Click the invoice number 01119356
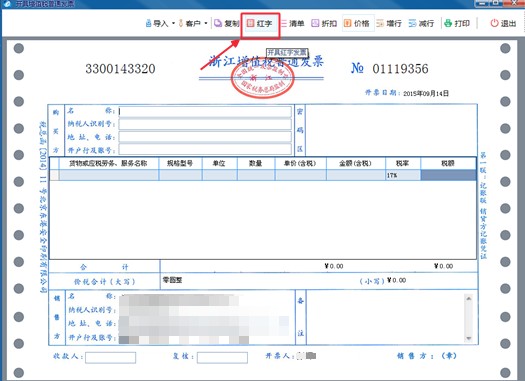525x381 pixels. (400, 69)
